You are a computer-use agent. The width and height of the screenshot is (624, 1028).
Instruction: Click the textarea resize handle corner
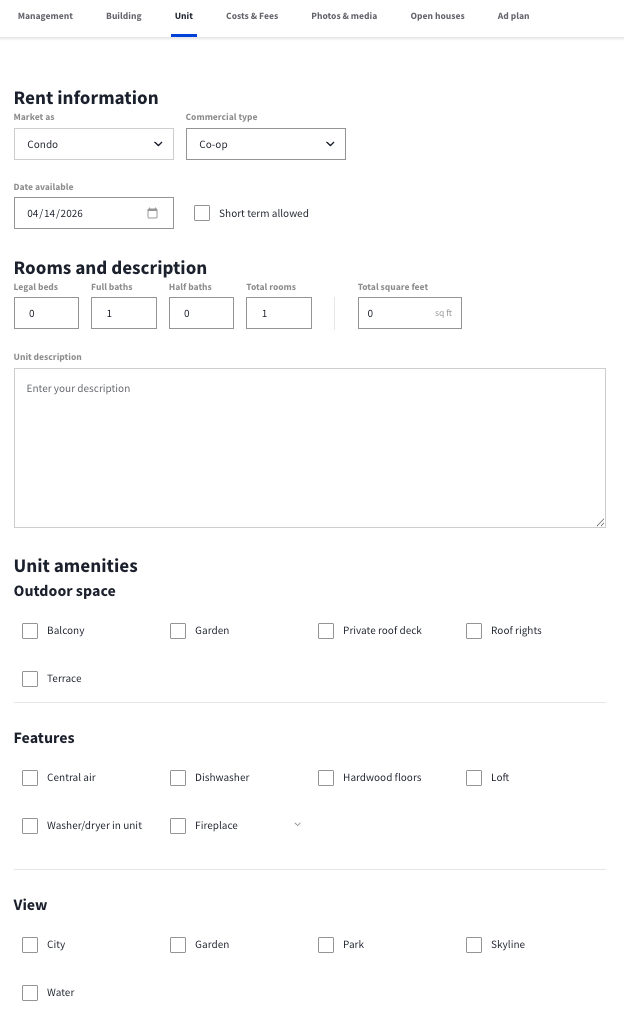600,523
